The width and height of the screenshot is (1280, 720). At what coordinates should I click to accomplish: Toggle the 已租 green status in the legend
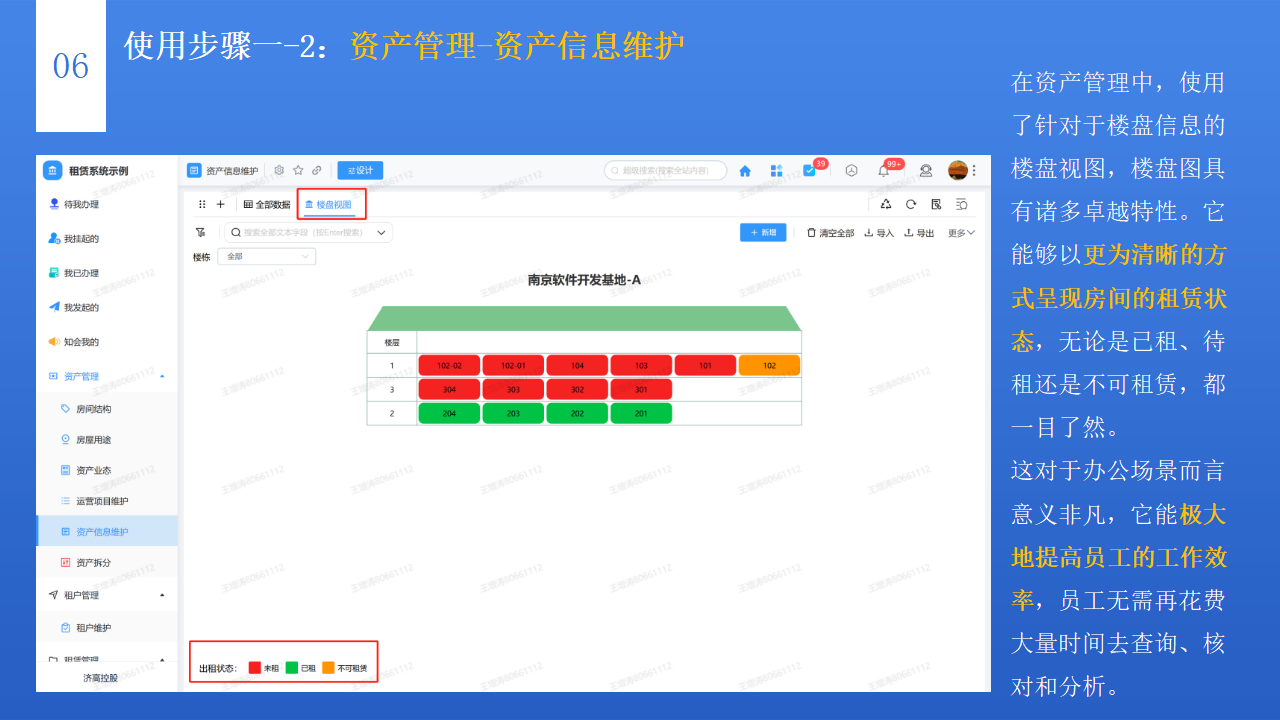coord(293,667)
